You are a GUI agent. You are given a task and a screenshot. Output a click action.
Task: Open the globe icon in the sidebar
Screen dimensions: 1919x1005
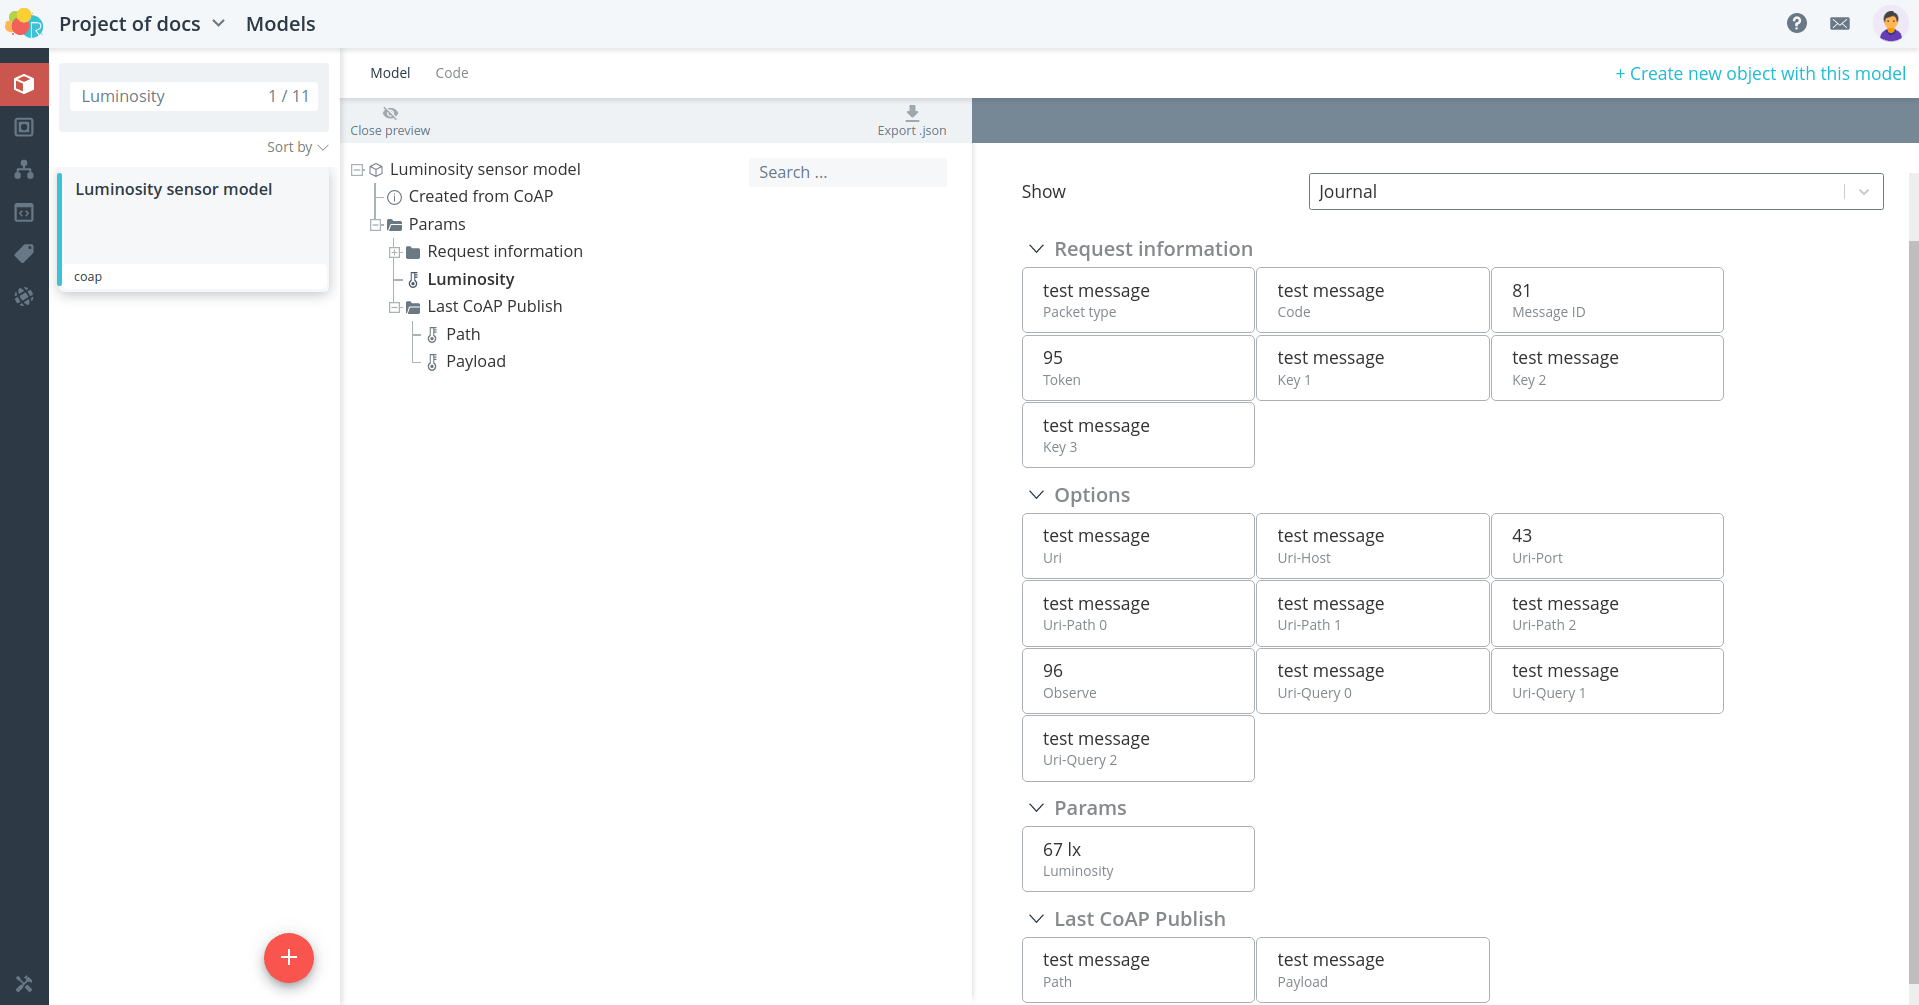click(x=24, y=296)
